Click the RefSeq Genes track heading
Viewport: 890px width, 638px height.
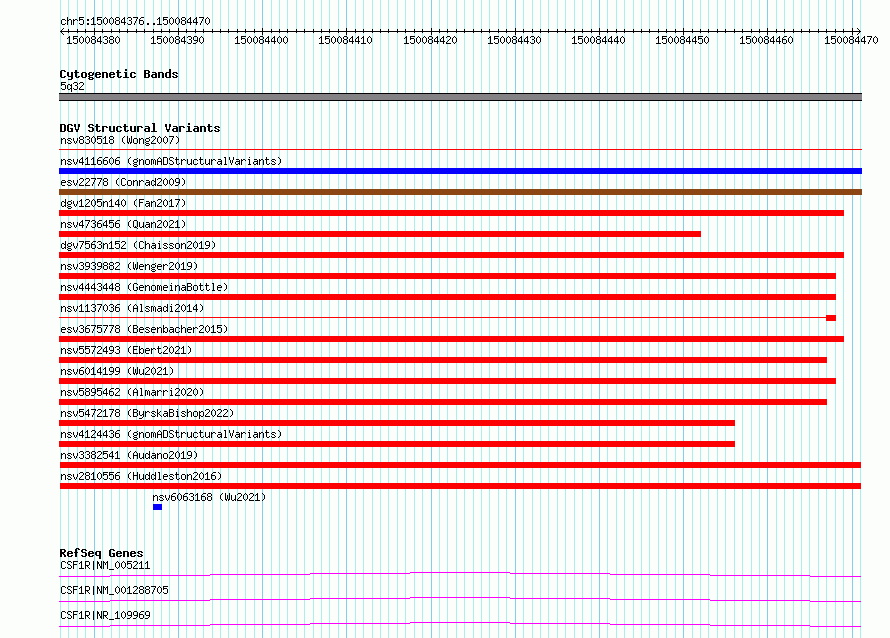(x=101, y=553)
